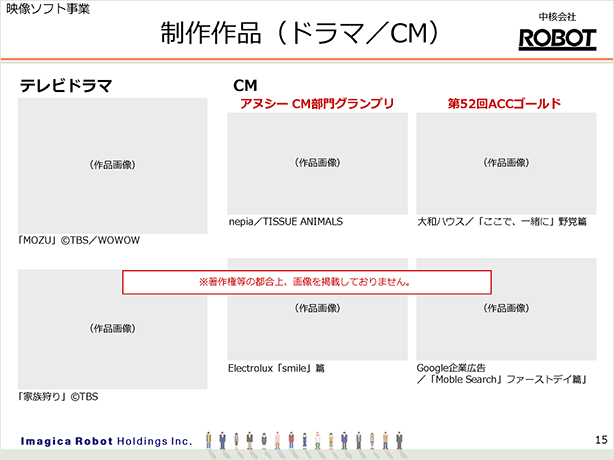This screenshot has height=460, width=614.
Task: Click the Google企業広告 caption line
Action: [451, 368]
